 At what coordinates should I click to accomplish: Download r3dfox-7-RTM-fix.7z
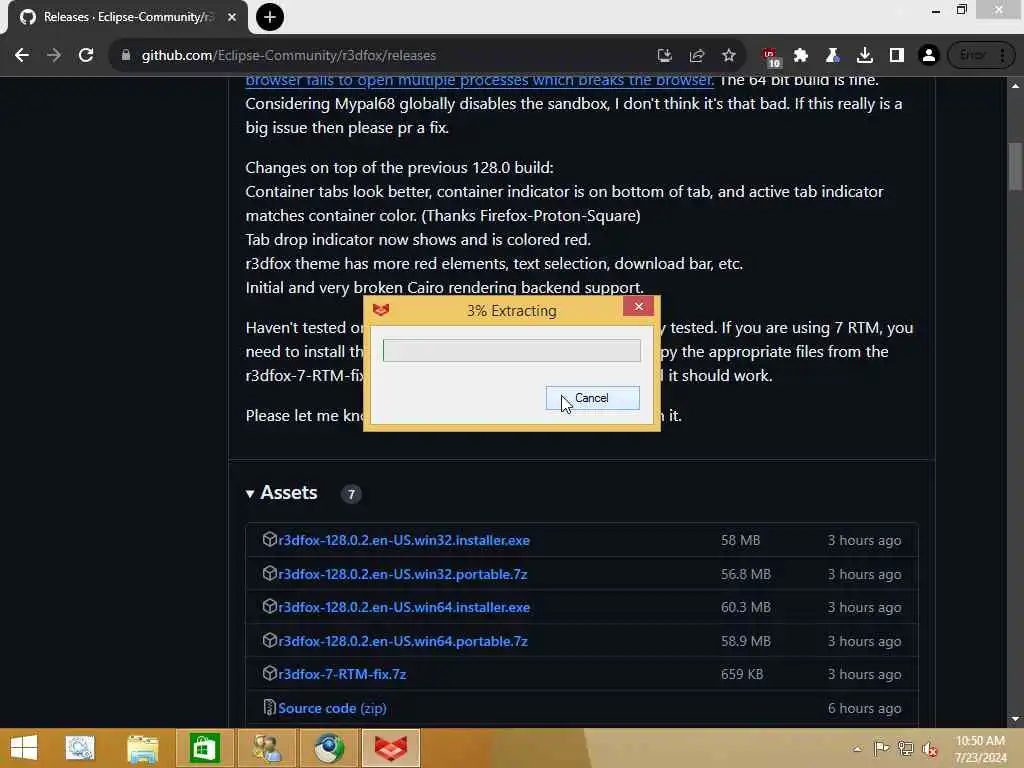[x=342, y=675]
